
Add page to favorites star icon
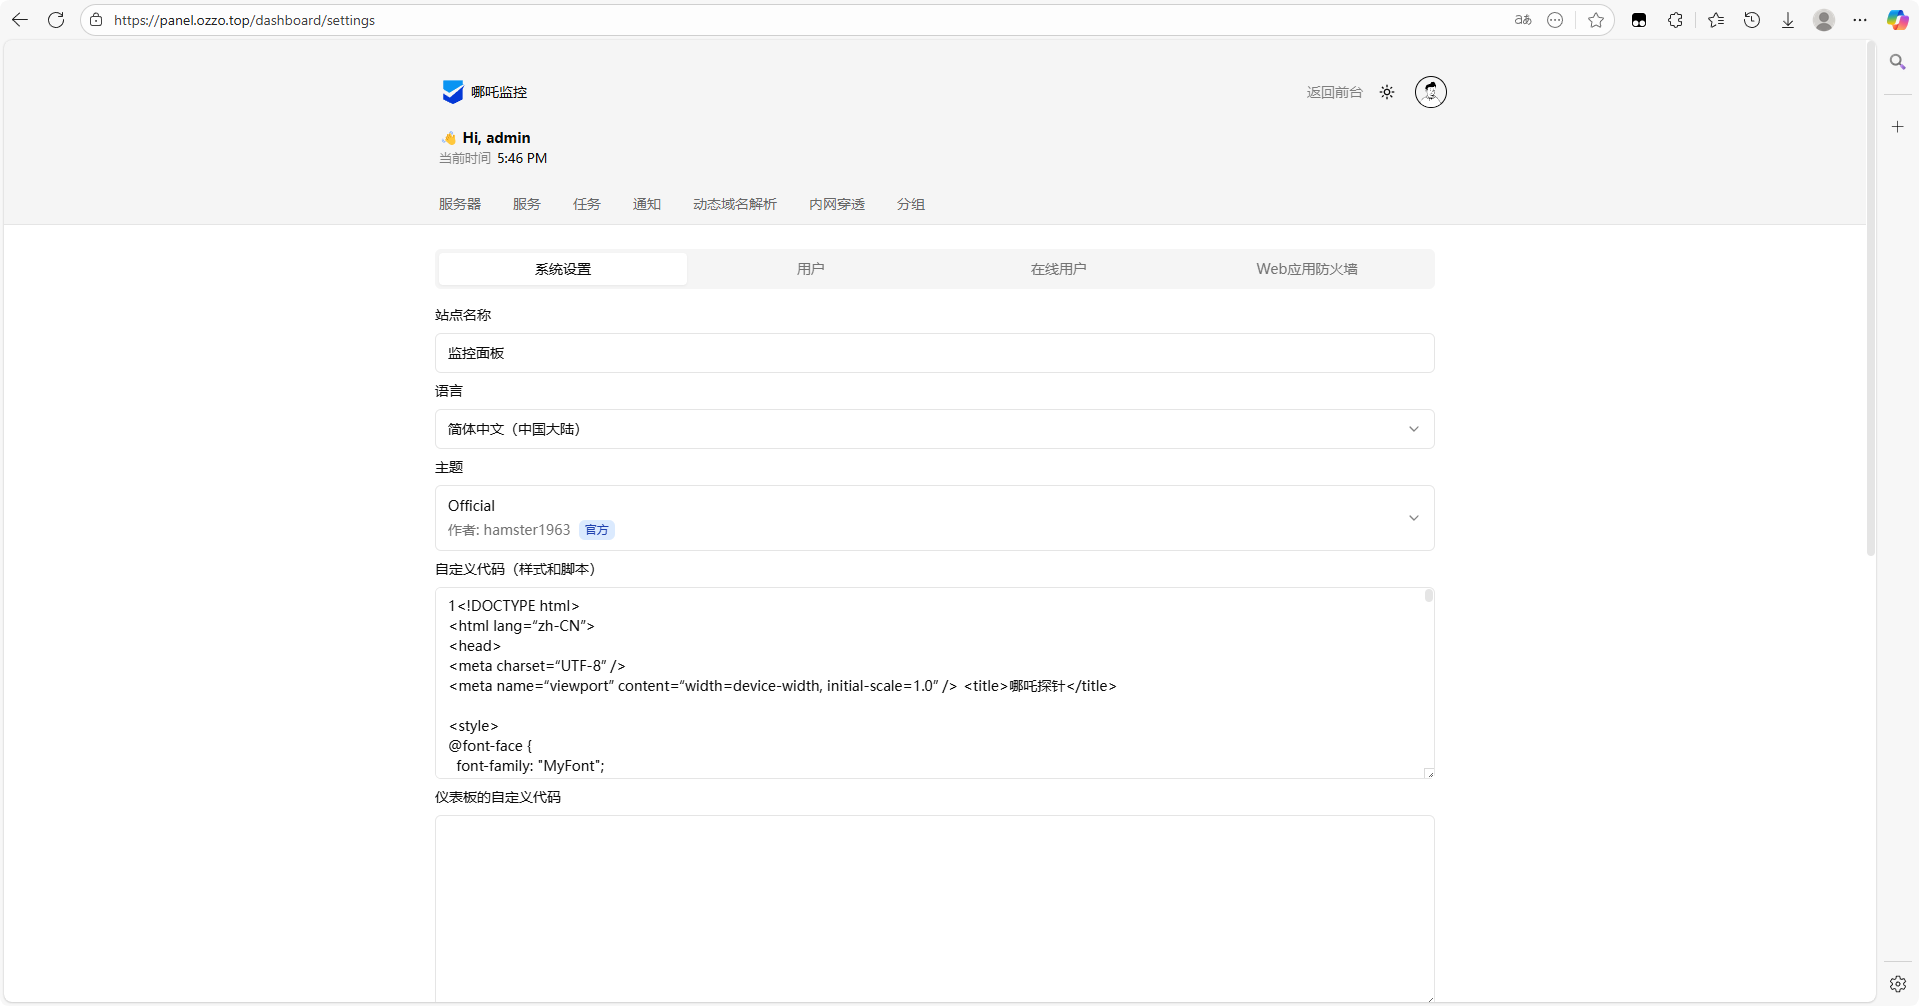(1595, 20)
